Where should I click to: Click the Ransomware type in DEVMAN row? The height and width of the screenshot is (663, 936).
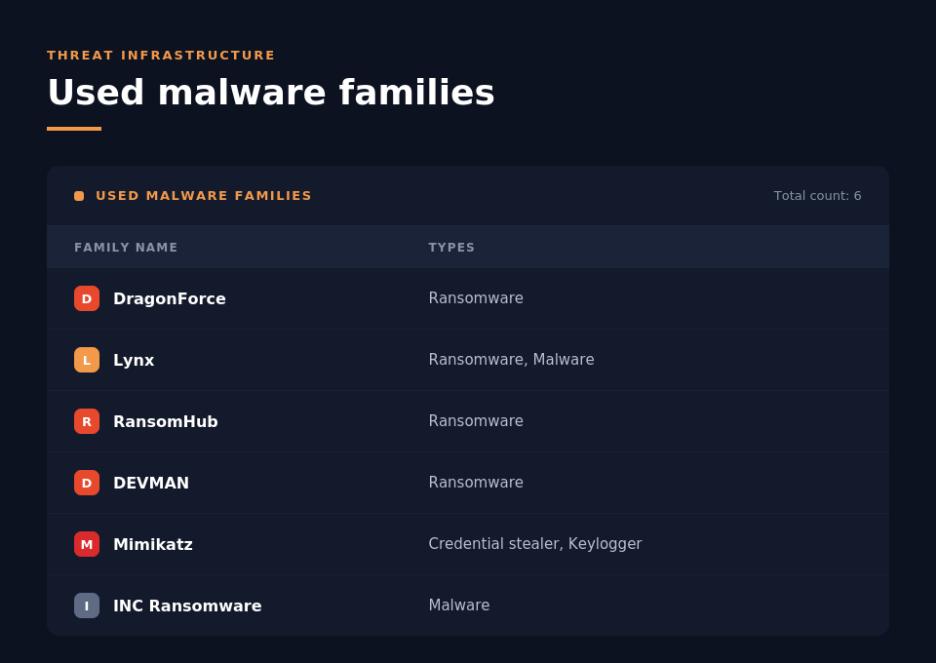click(476, 482)
